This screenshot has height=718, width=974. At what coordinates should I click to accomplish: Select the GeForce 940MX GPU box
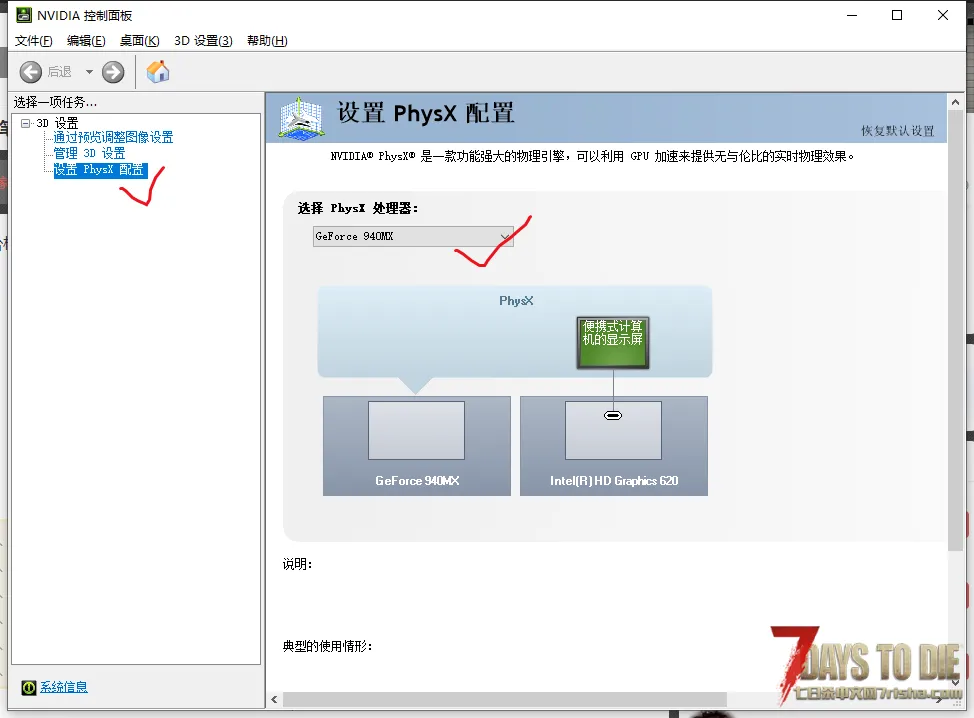pos(416,445)
